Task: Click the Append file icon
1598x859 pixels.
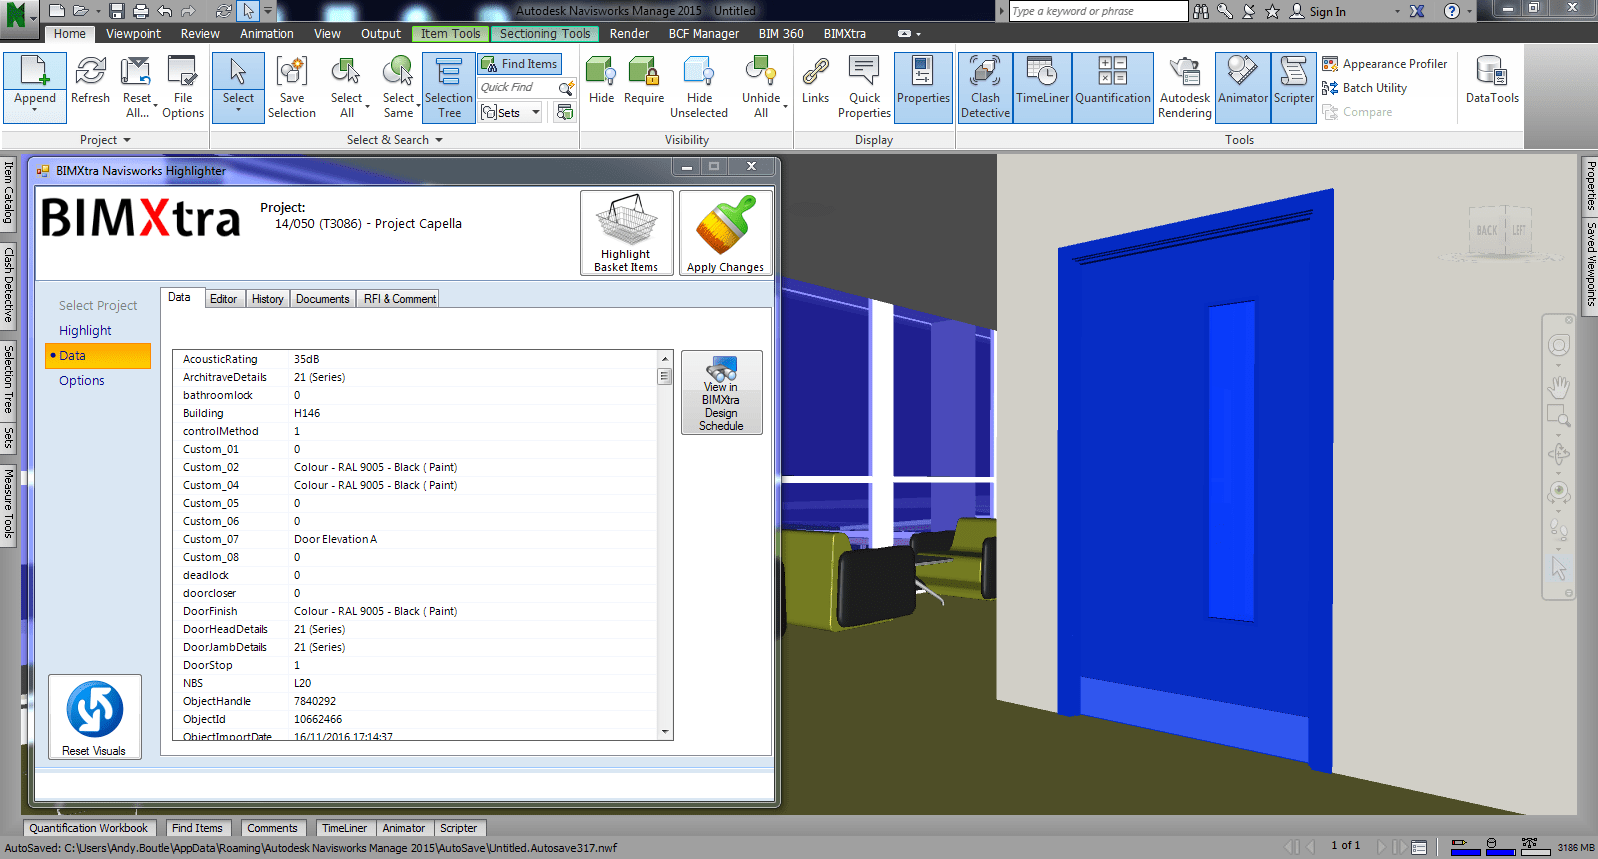Action: [35, 73]
